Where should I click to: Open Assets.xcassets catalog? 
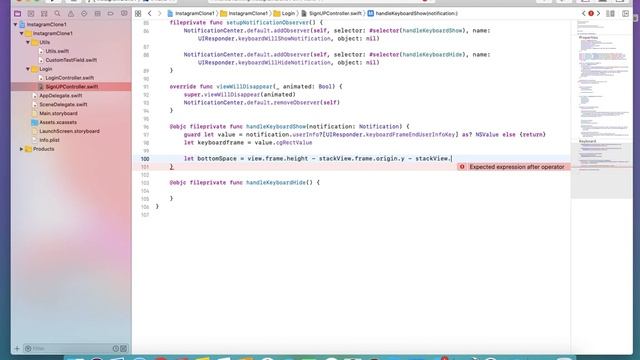click(x=58, y=122)
